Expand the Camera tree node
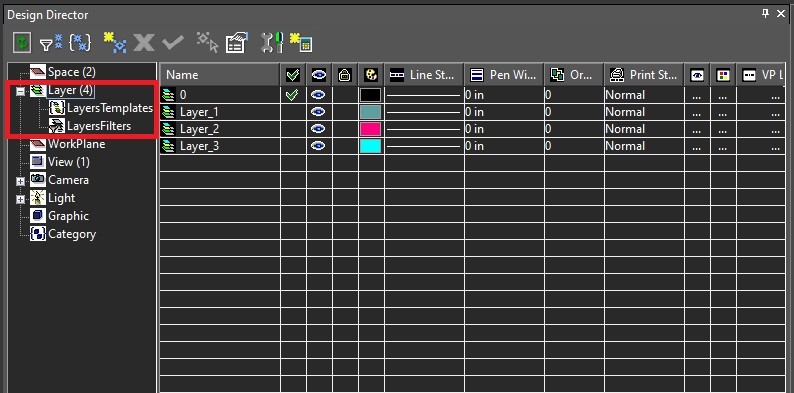 point(20,181)
